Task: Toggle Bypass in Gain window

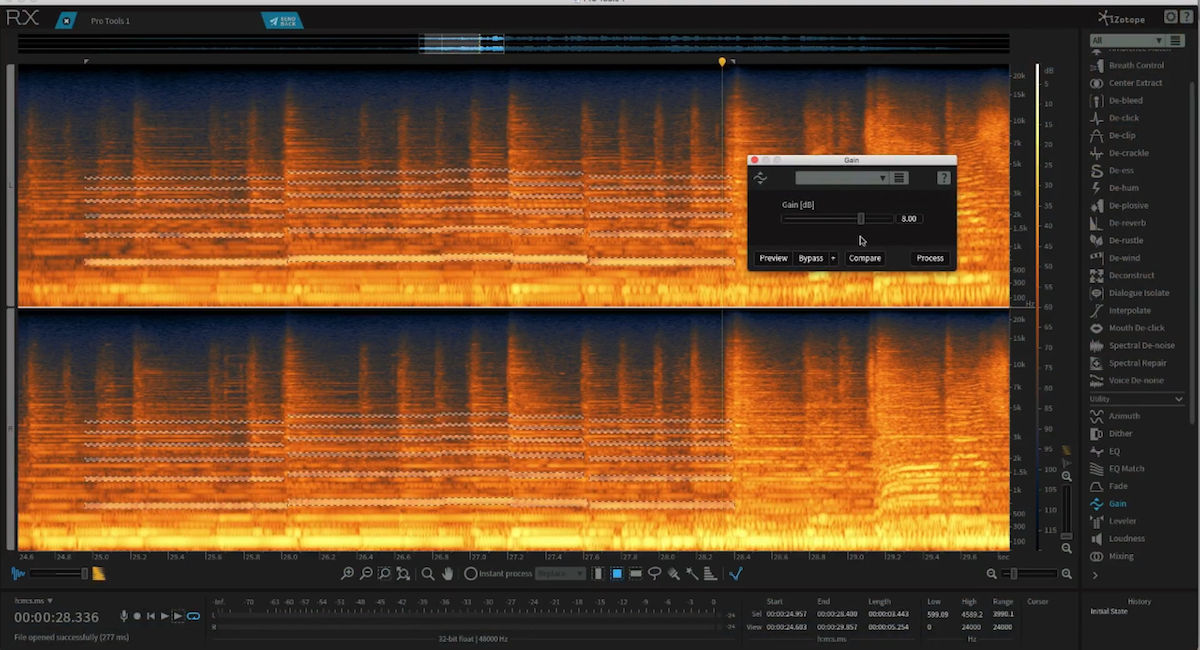Action: (x=810, y=258)
